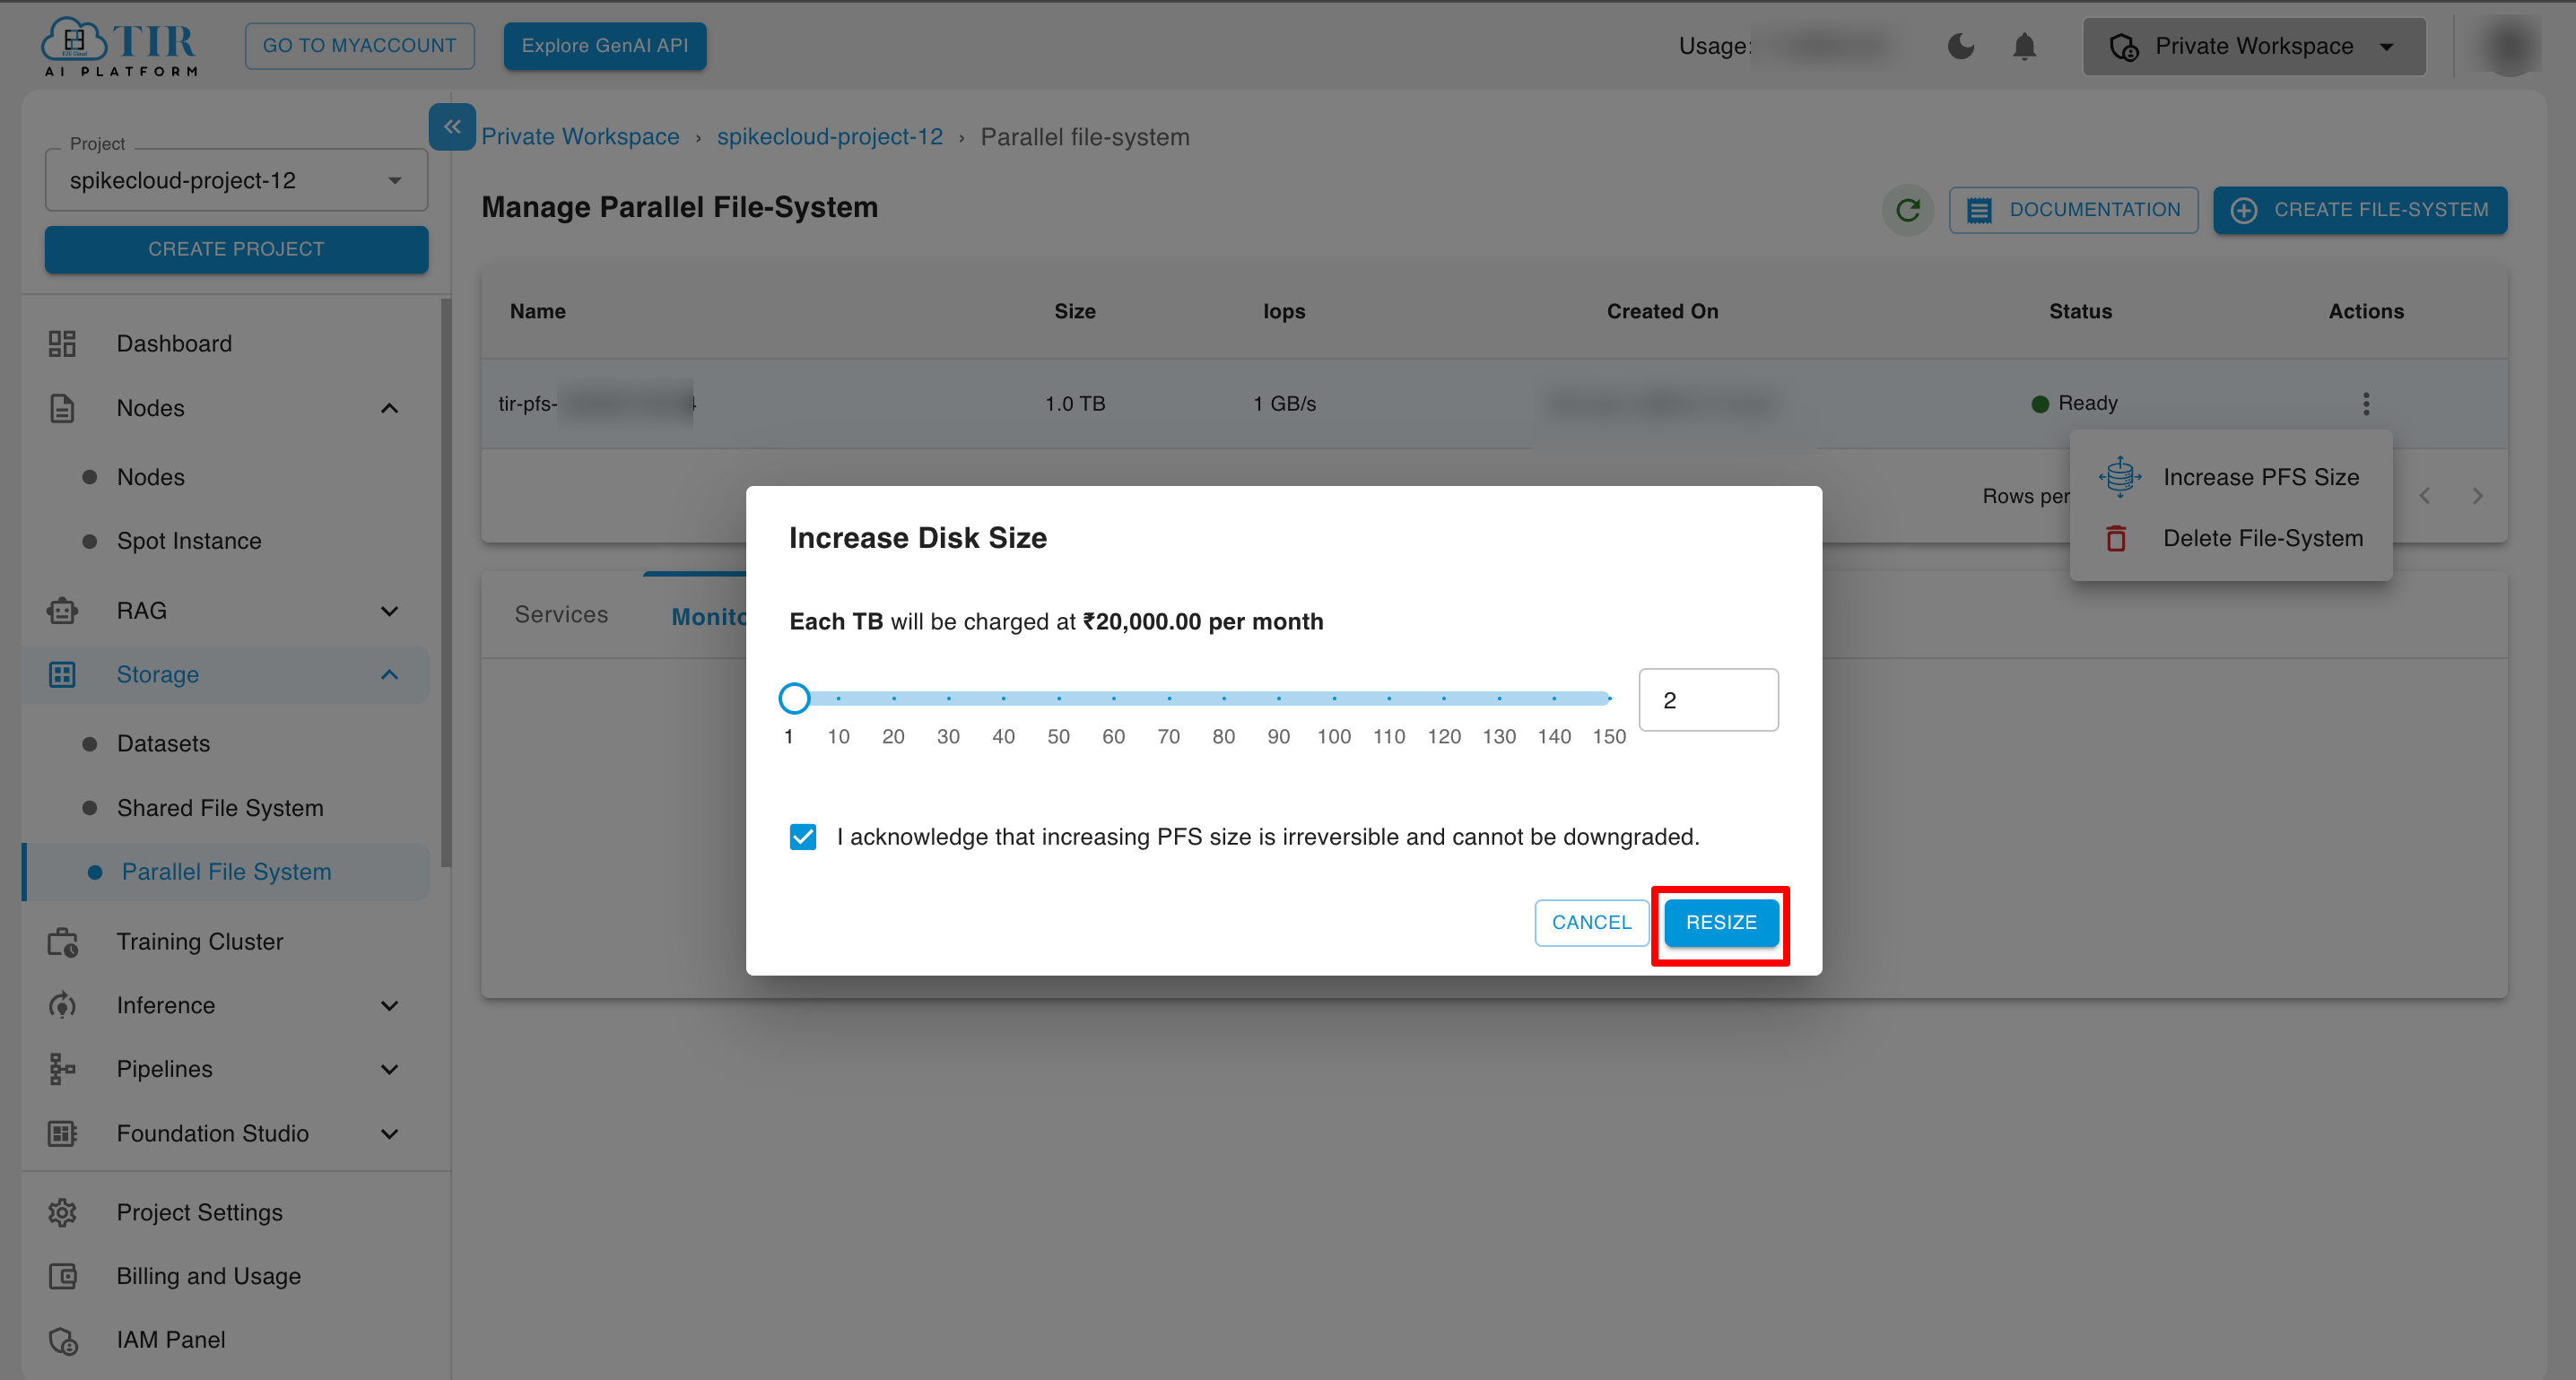
Task: Open the Dashboard panel icon
Action: (x=62, y=343)
